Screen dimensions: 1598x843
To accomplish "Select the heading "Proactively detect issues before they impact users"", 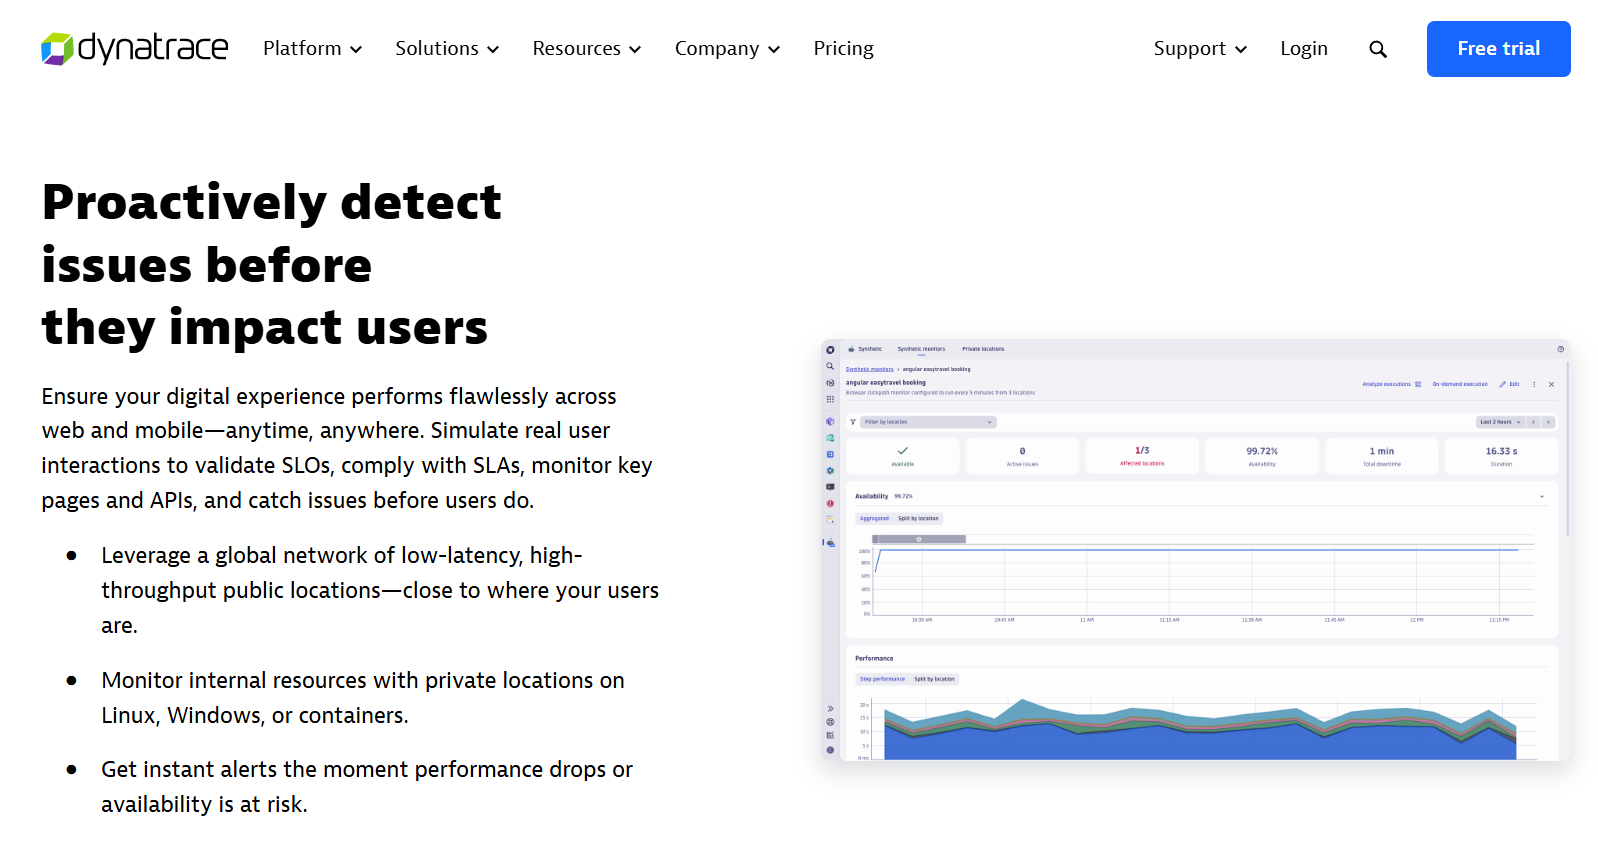I will click(271, 265).
